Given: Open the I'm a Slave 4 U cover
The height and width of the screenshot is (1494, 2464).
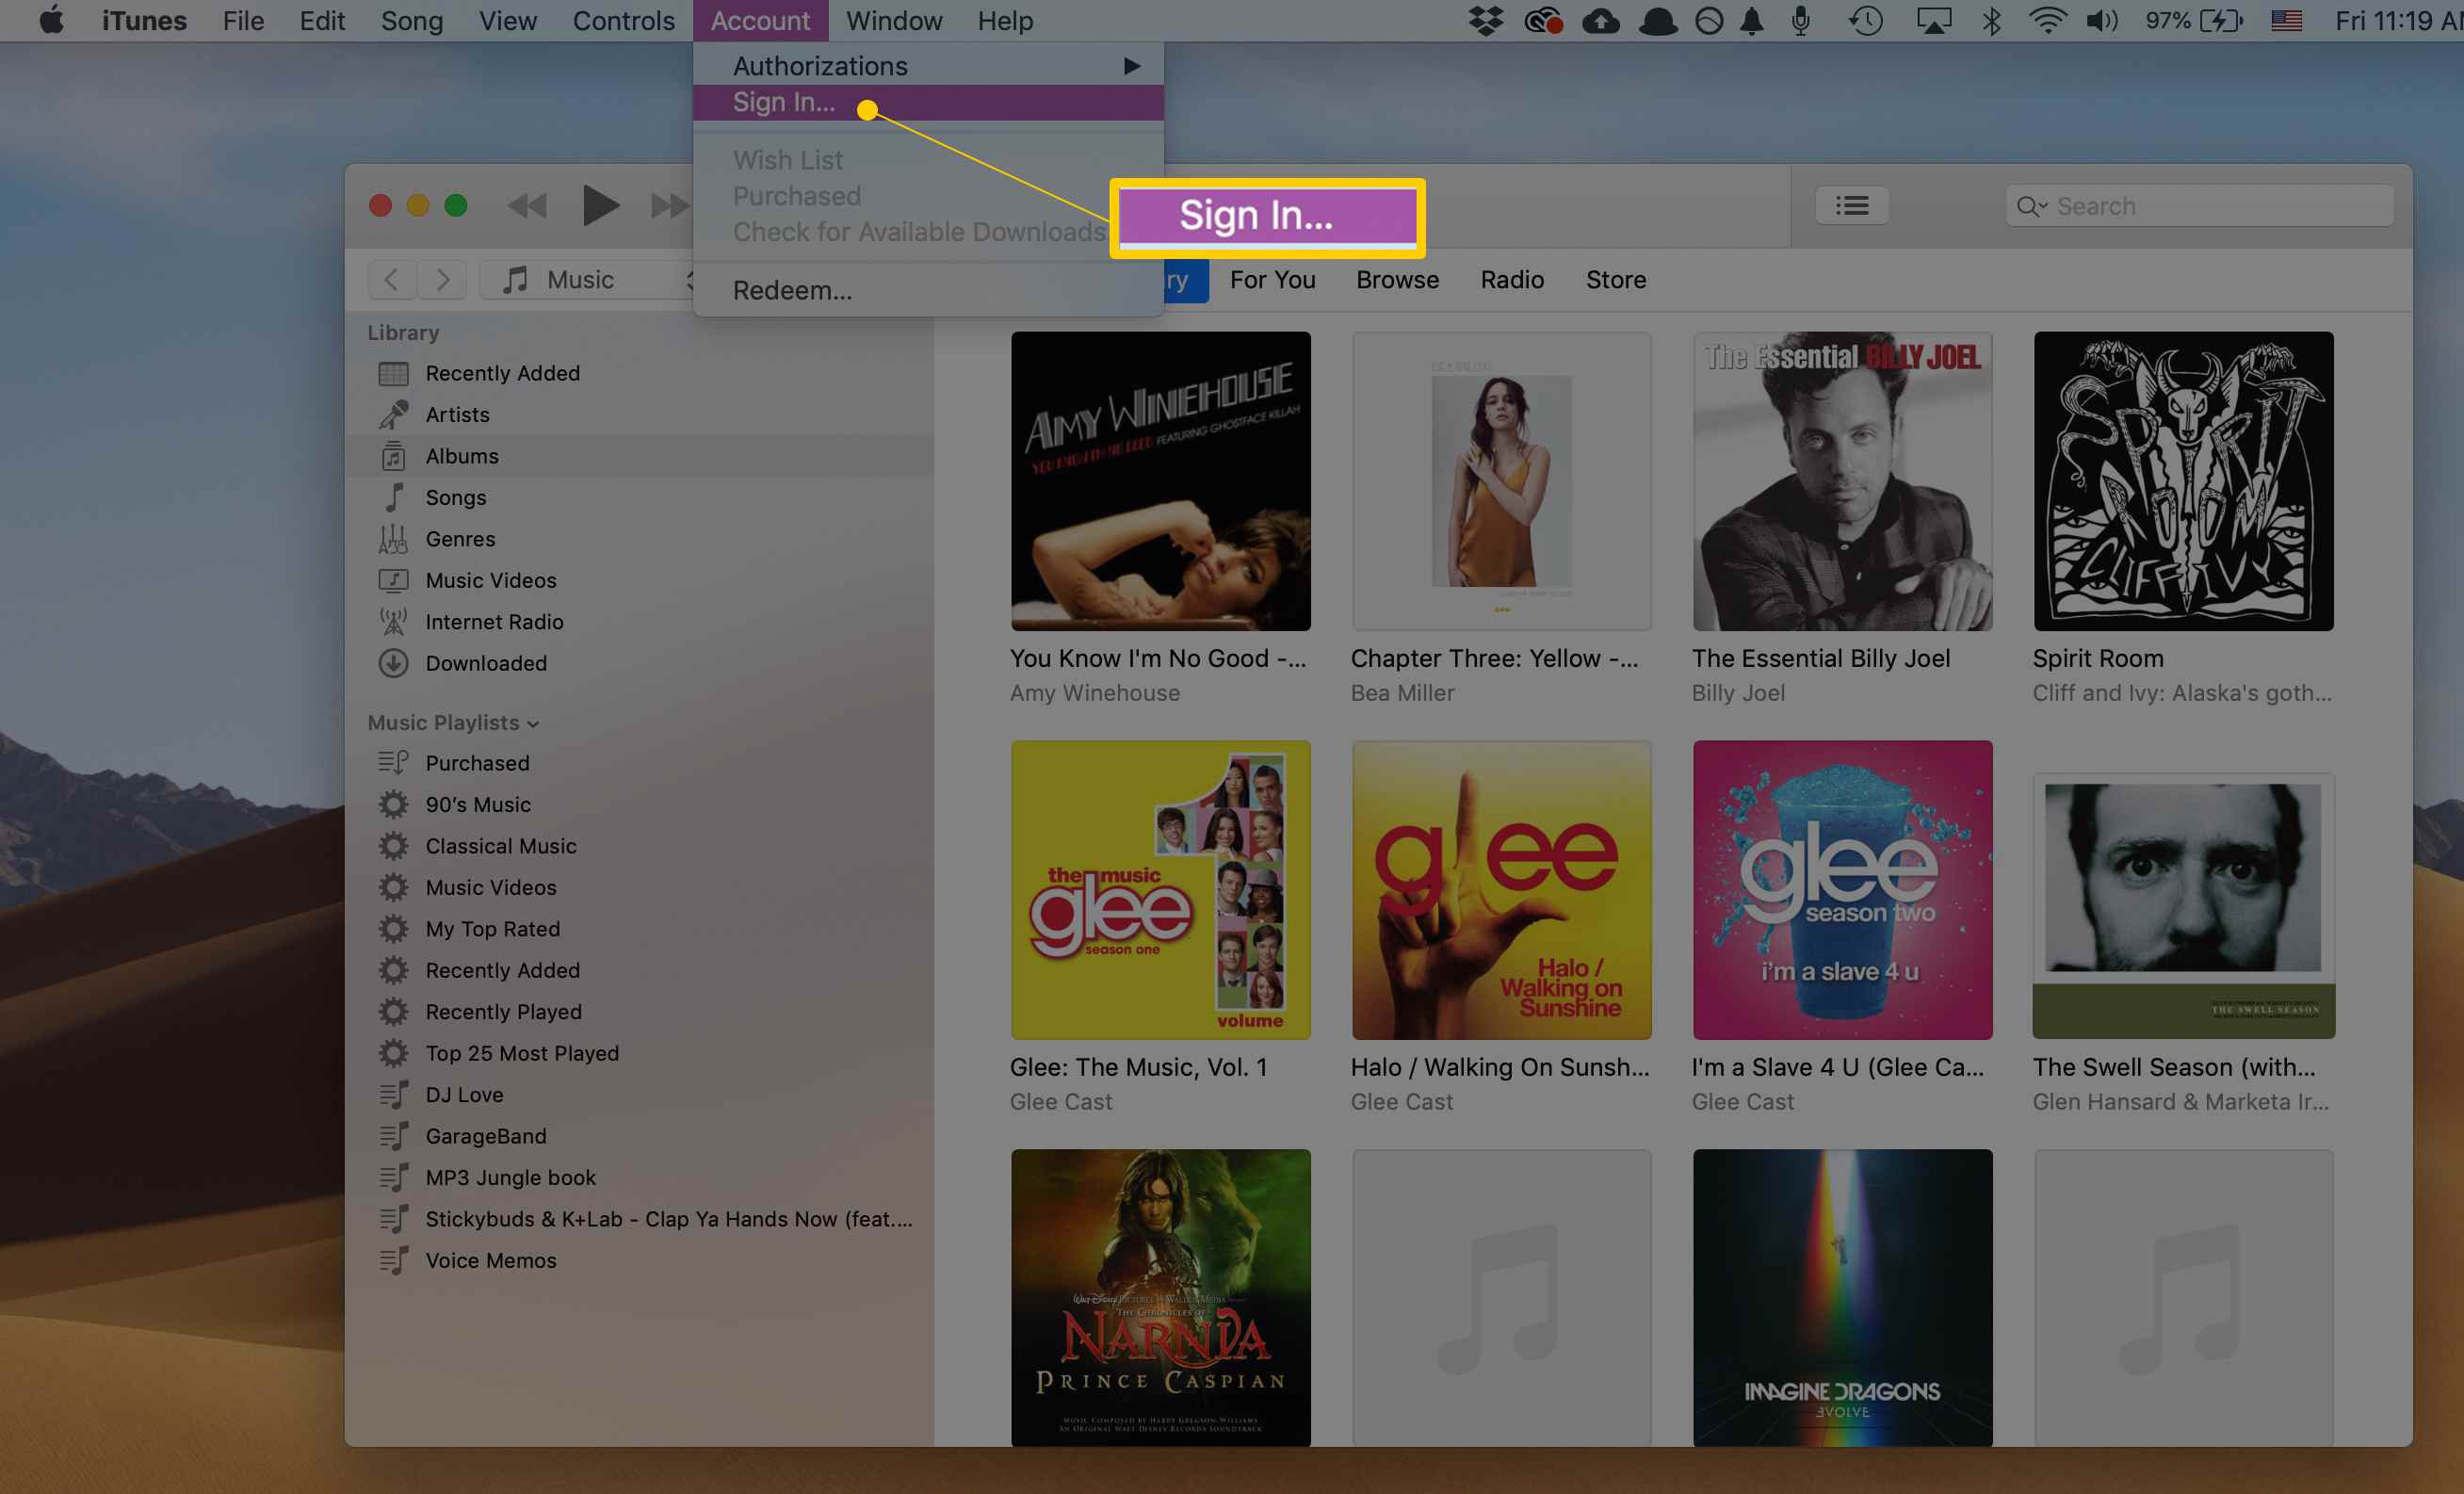Looking at the screenshot, I should click(1842, 890).
